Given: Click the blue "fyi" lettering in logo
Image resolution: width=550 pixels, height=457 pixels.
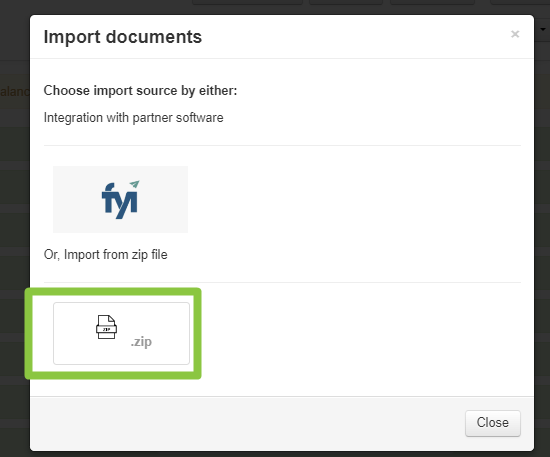Looking at the screenshot, I should click(119, 201).
